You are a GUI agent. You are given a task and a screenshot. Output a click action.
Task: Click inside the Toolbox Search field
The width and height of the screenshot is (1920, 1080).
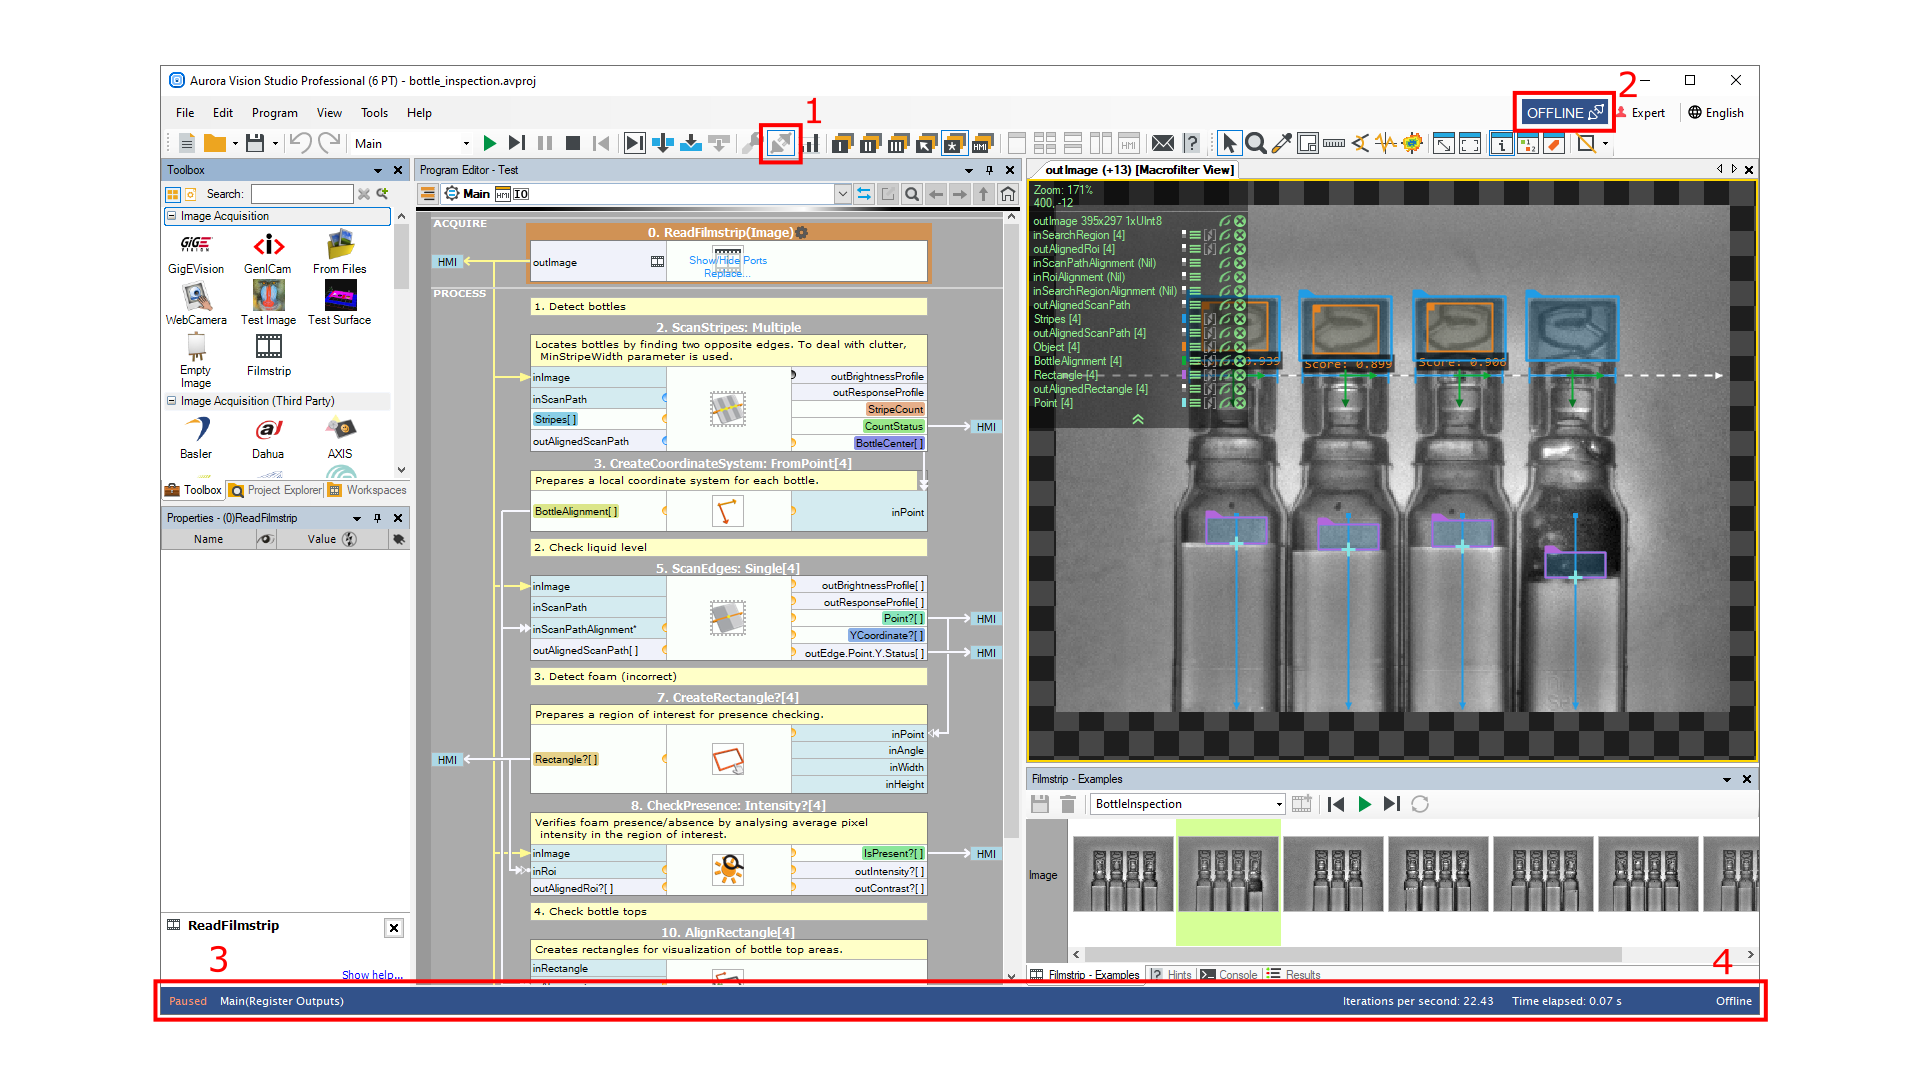302,194
